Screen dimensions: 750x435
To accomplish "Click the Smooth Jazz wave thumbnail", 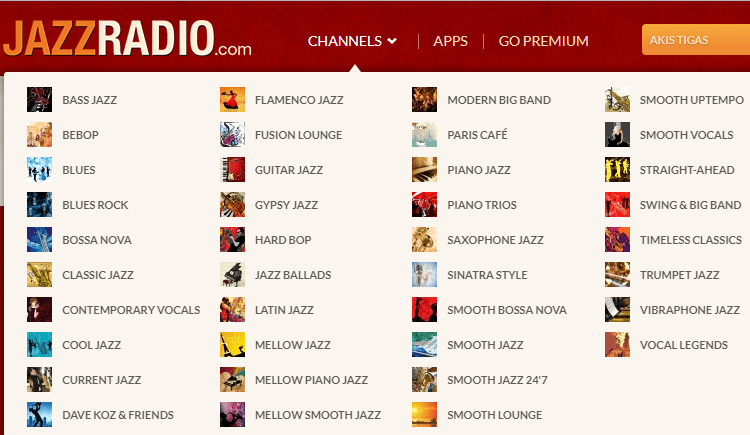I will tap(424, 345).
